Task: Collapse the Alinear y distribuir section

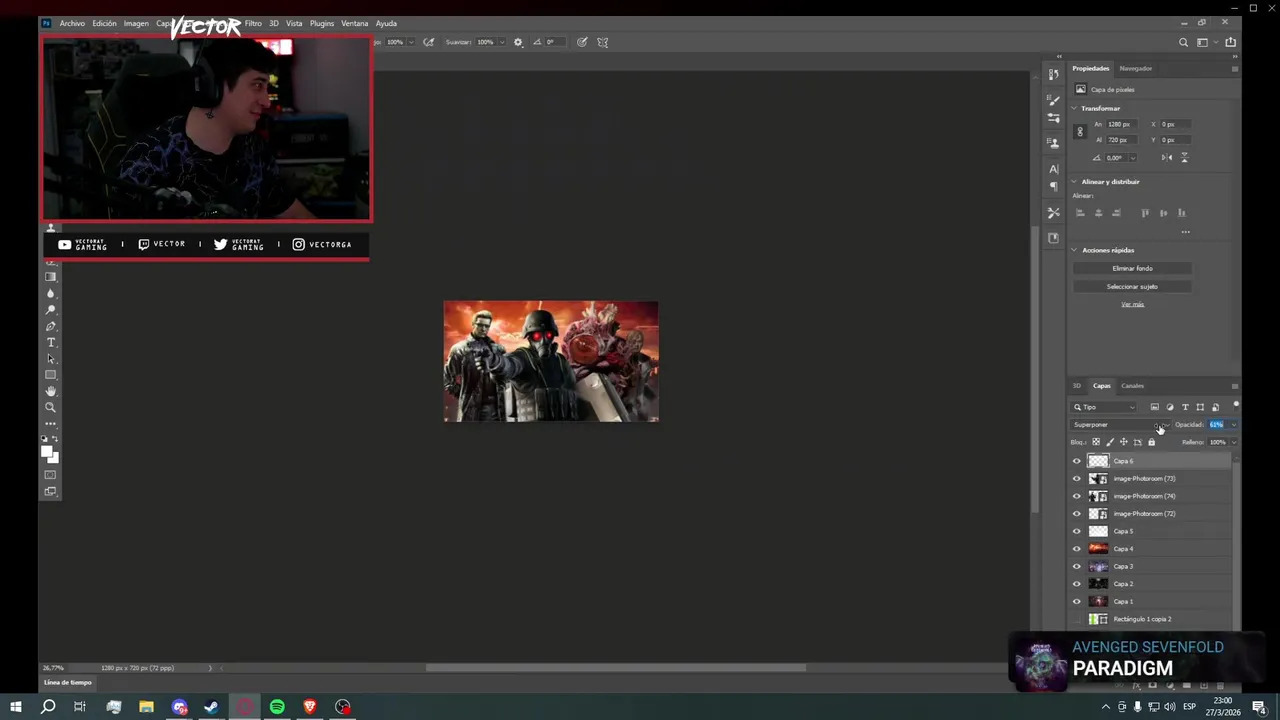Action: pos(1074,182)
